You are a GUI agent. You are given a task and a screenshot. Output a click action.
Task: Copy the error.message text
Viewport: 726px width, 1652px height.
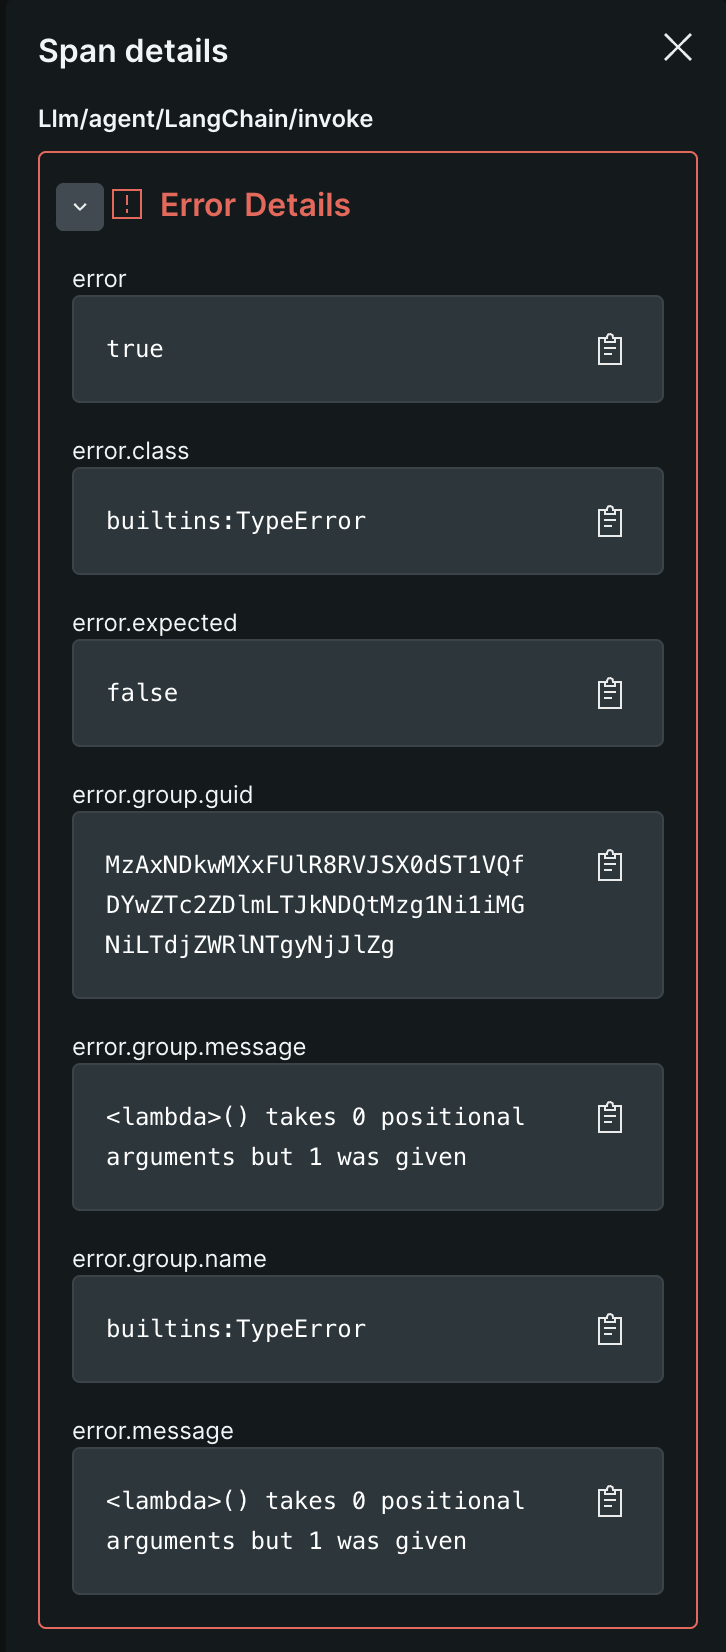(x=610, y=1501)
